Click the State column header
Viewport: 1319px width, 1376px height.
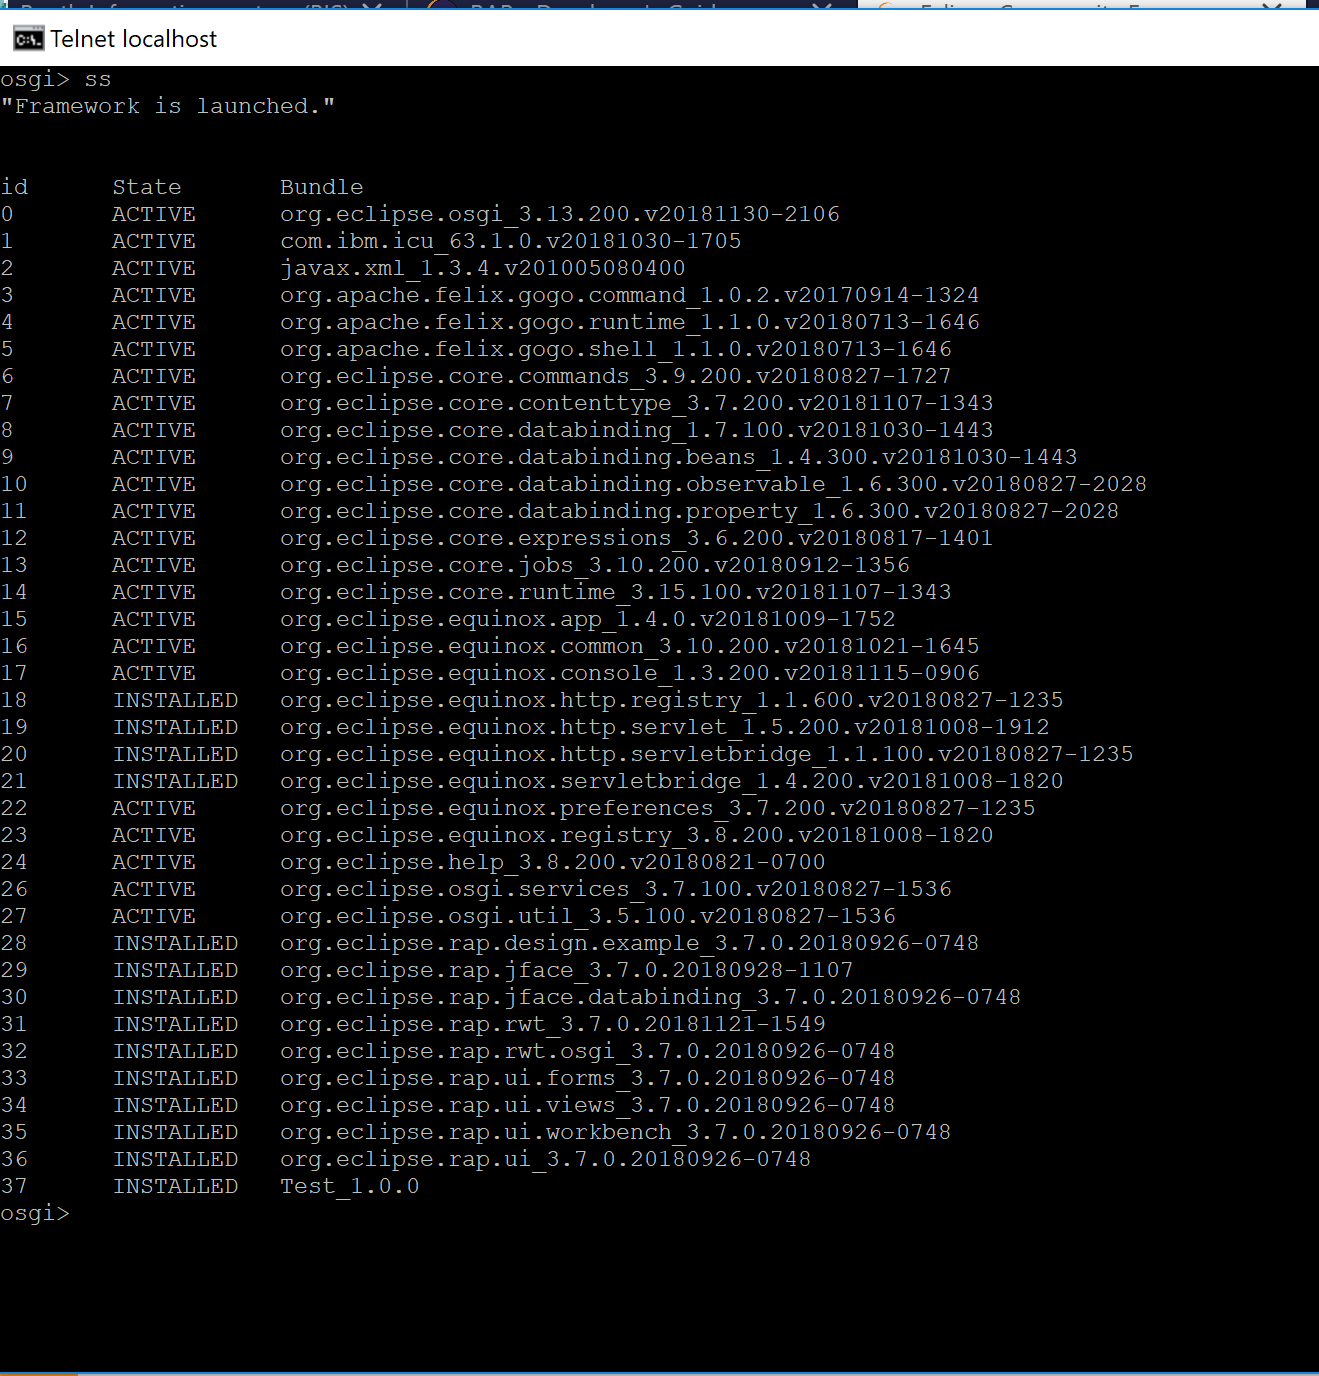click(147, 187)
